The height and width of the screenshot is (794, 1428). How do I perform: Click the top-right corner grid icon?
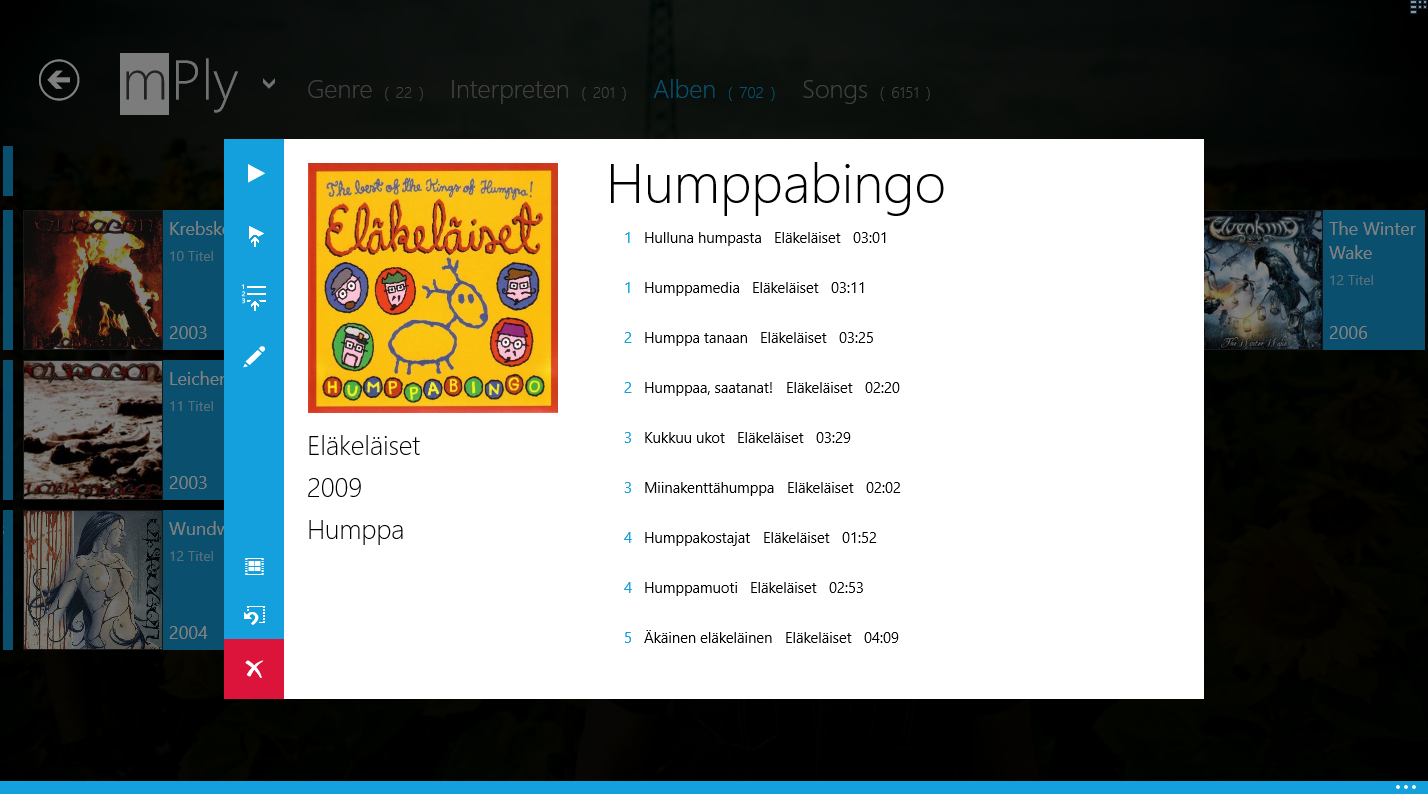point(1416,7)
